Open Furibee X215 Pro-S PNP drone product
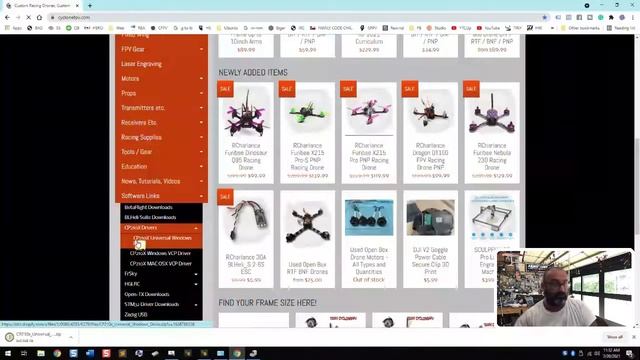Screen dimensions: 640x360 coord(307,133)
